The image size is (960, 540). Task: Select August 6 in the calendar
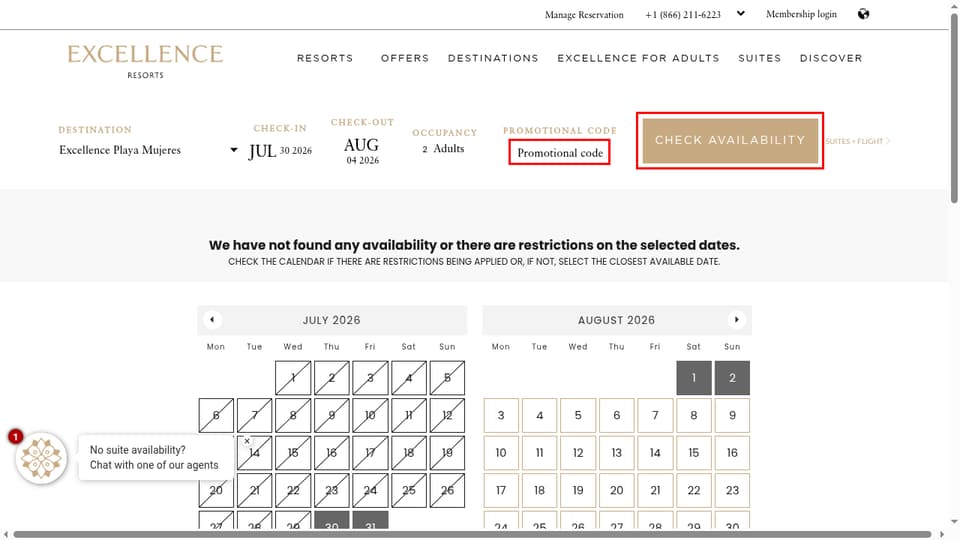click(617, 415)
